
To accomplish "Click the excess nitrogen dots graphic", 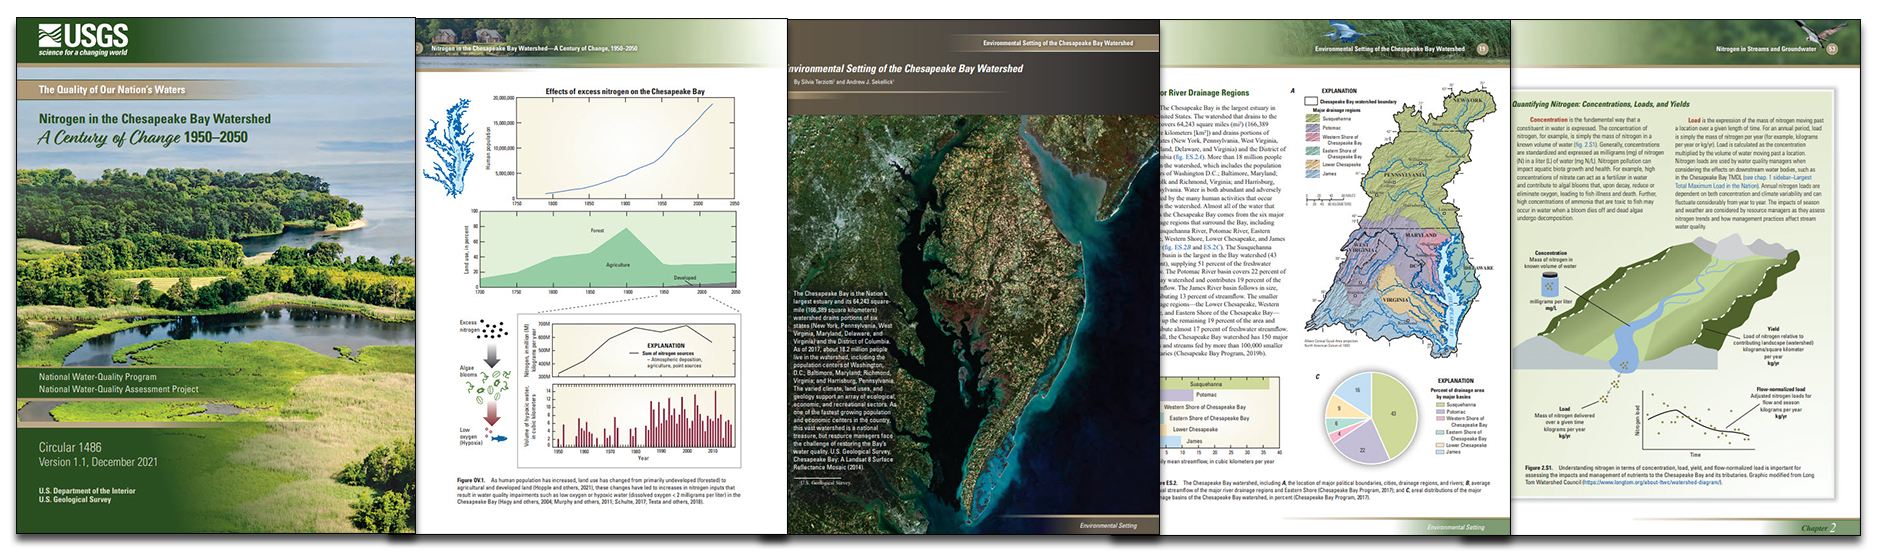I will tap(493, 329).
